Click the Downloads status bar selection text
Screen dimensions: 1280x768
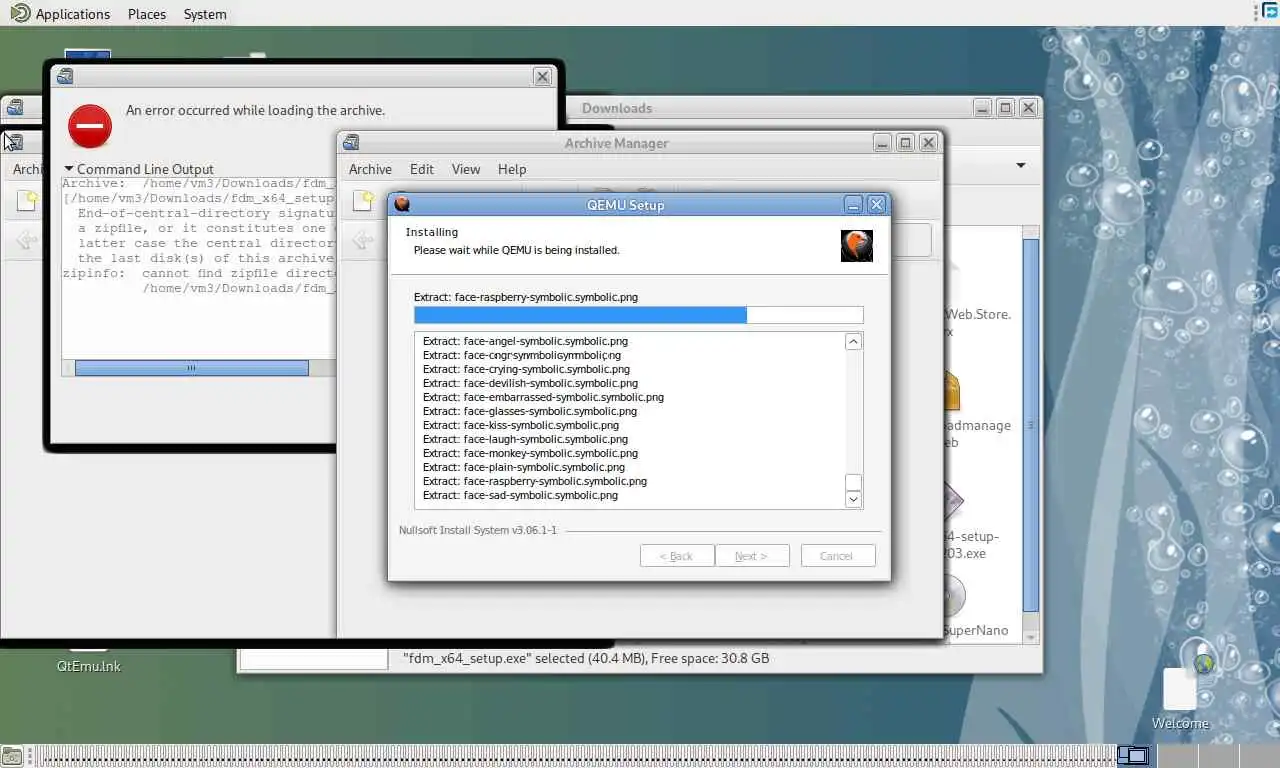coord(586,658)
